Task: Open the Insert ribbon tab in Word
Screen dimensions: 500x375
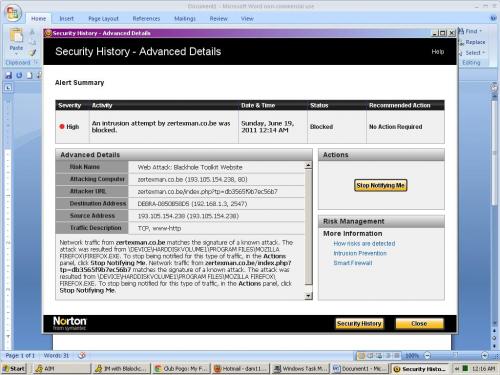Action: click(66, 19)
